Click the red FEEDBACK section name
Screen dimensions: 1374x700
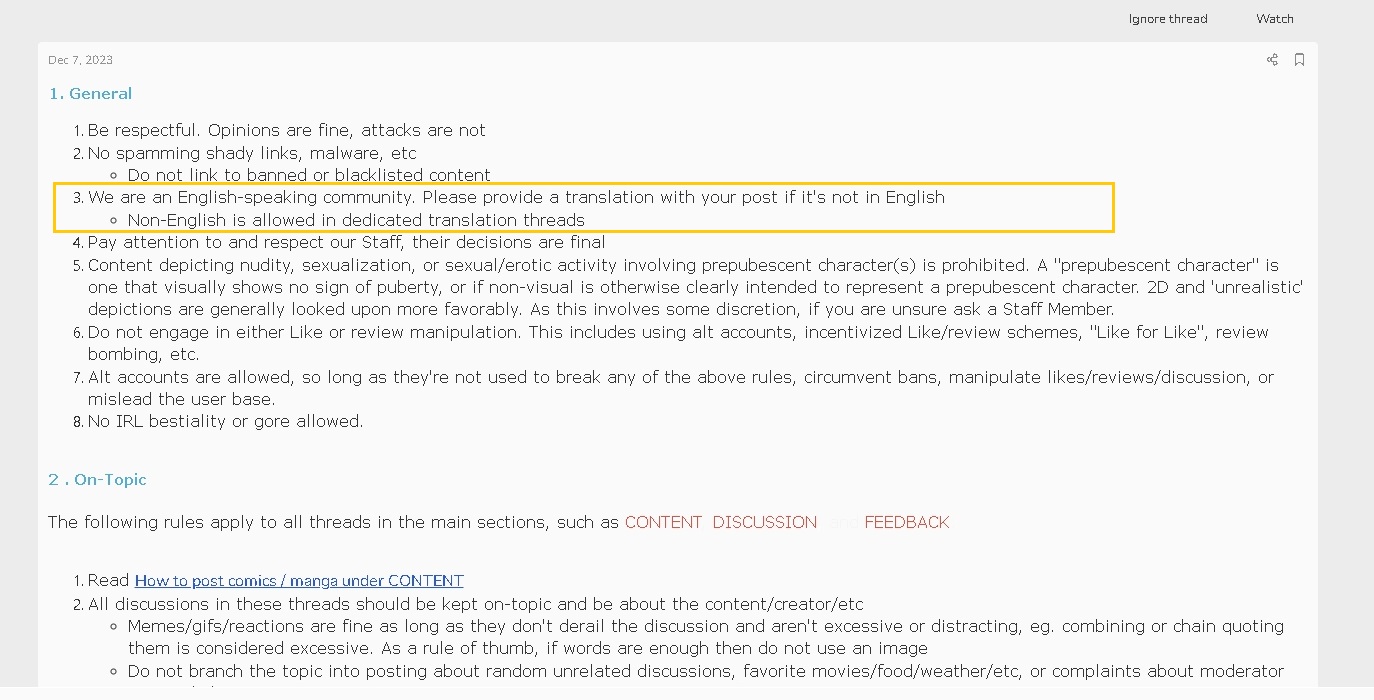906,522
